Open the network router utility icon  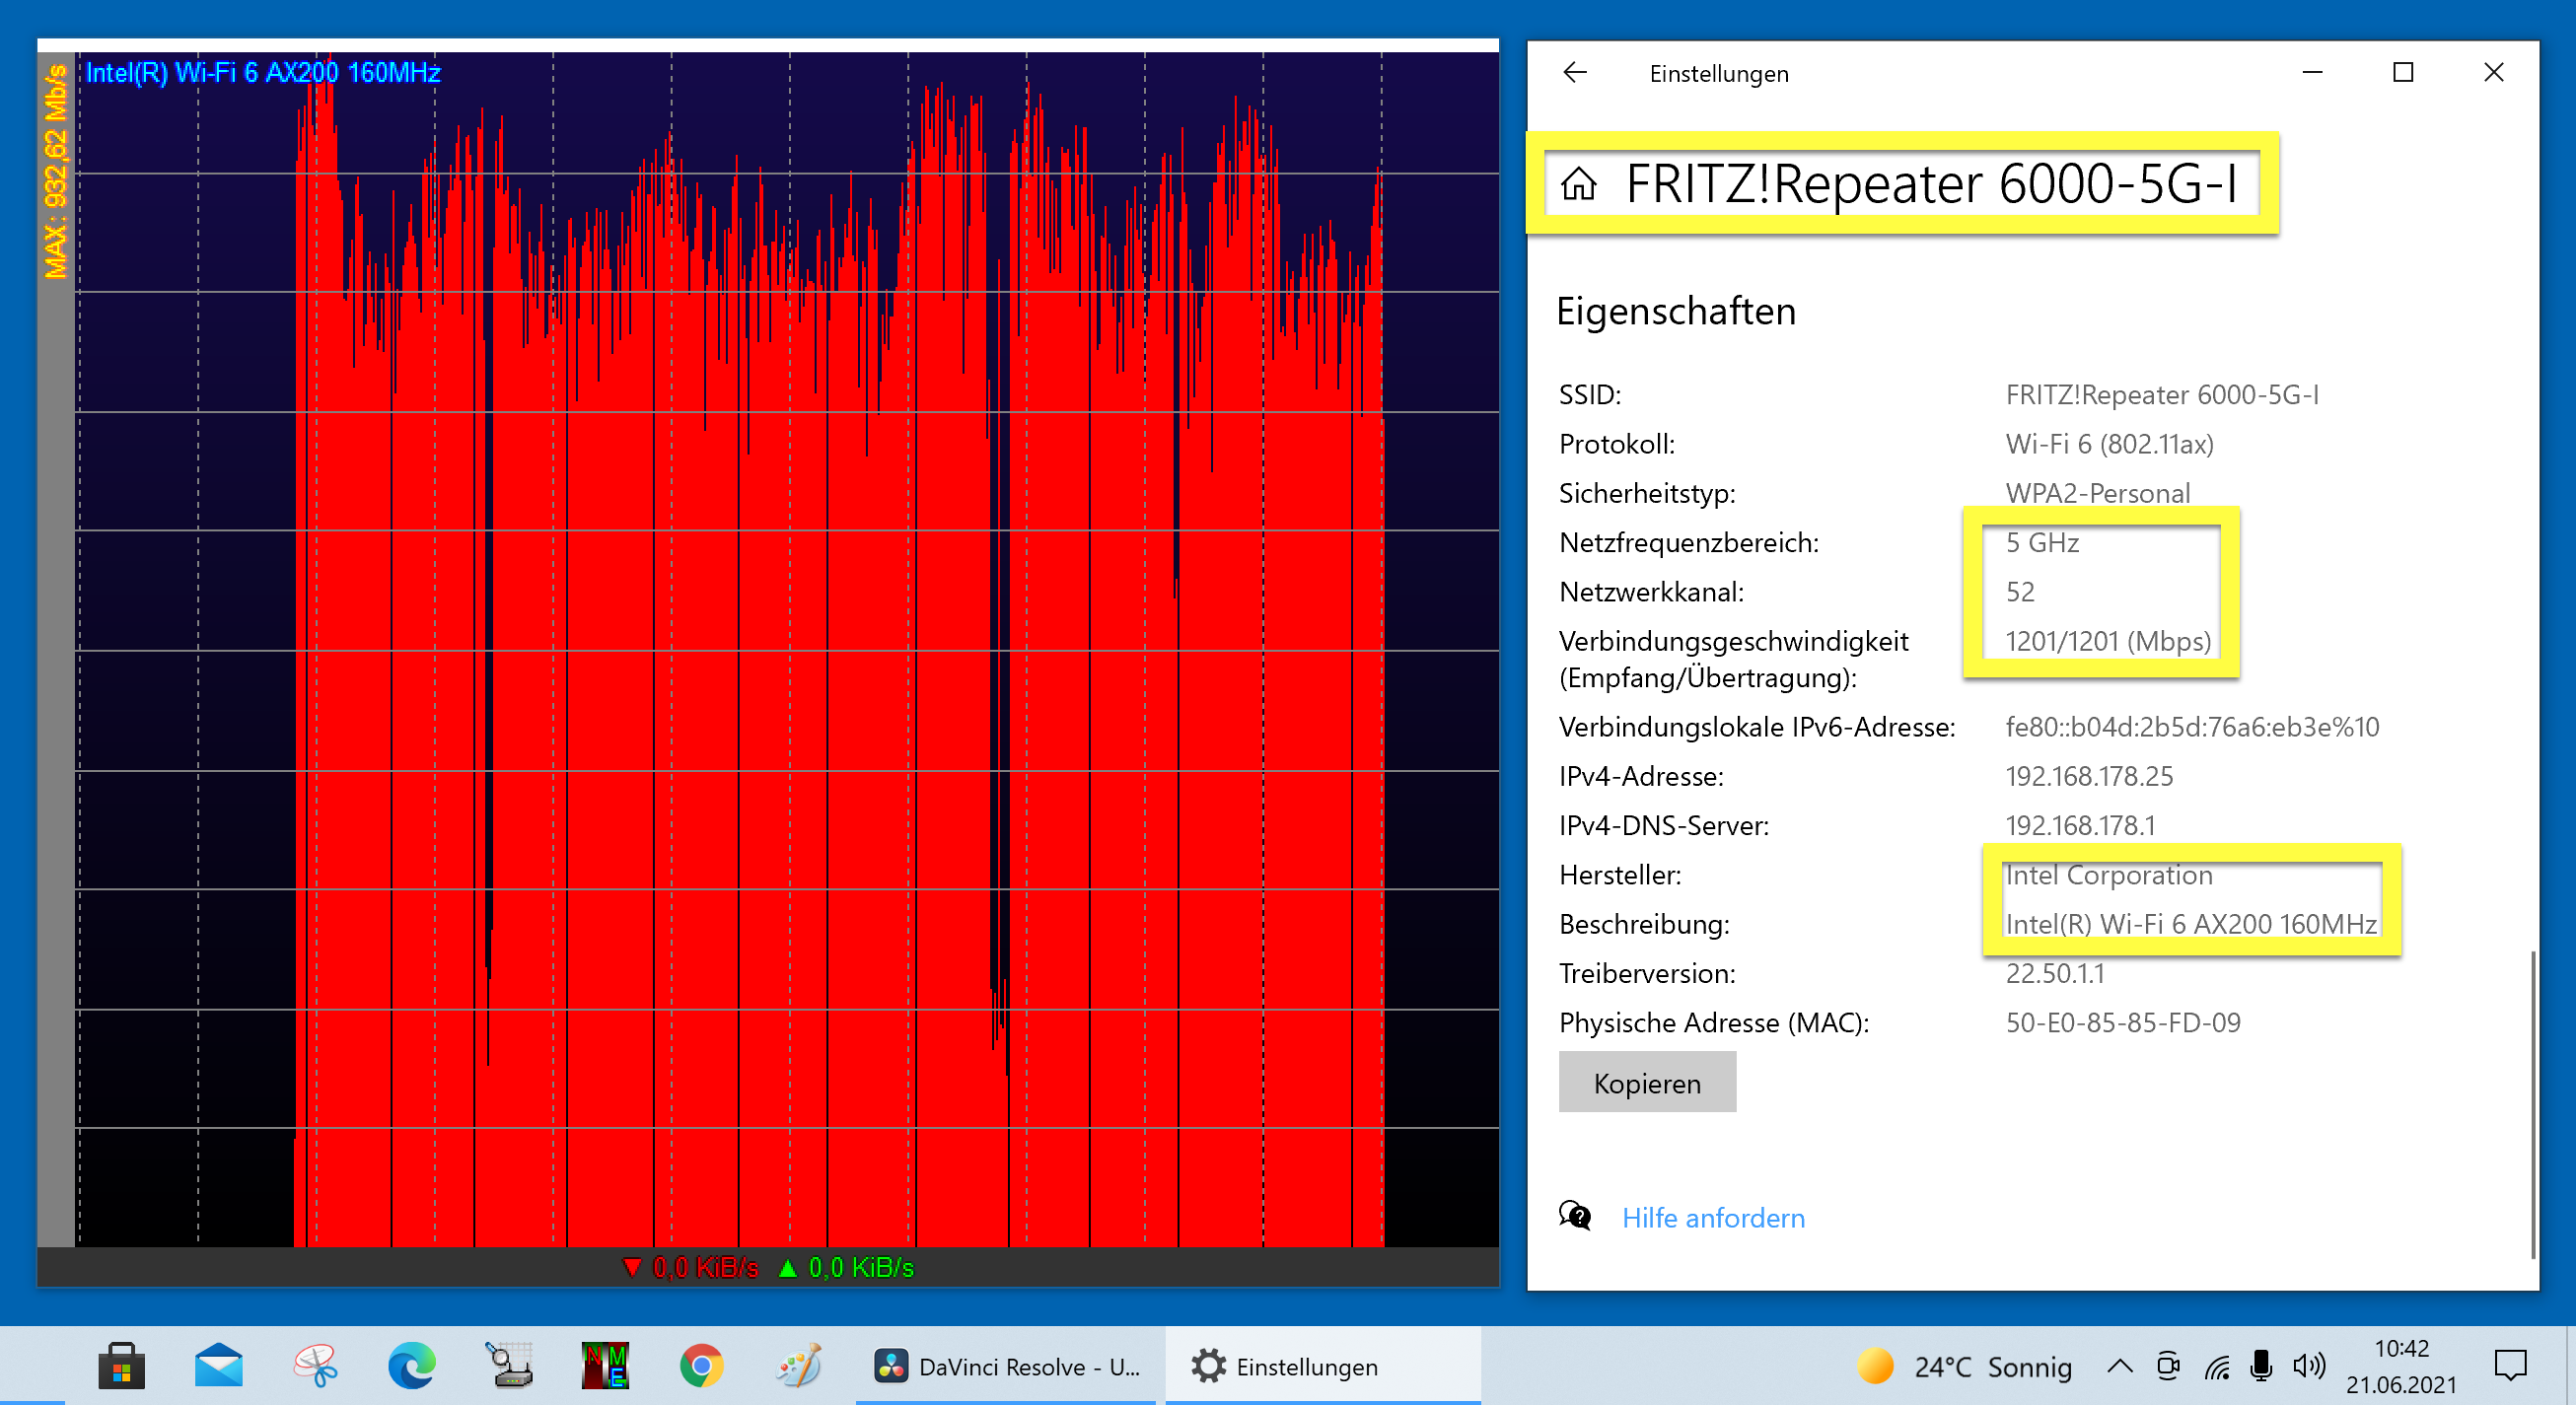(509, 1366)
